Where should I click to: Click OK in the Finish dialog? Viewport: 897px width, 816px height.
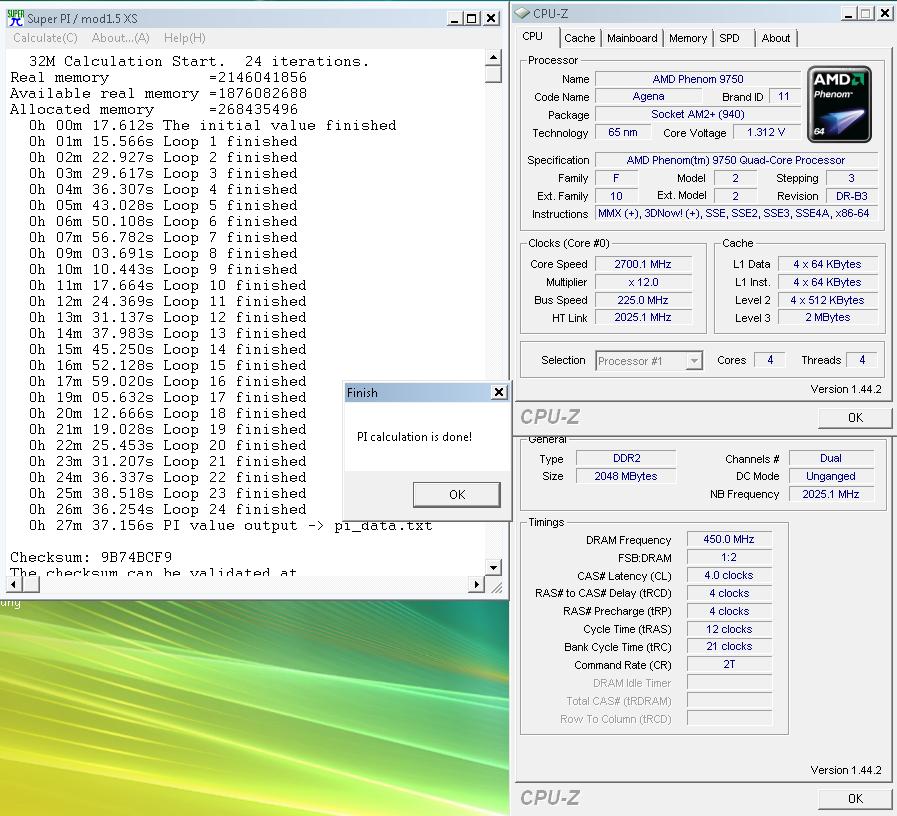(457, 494)
